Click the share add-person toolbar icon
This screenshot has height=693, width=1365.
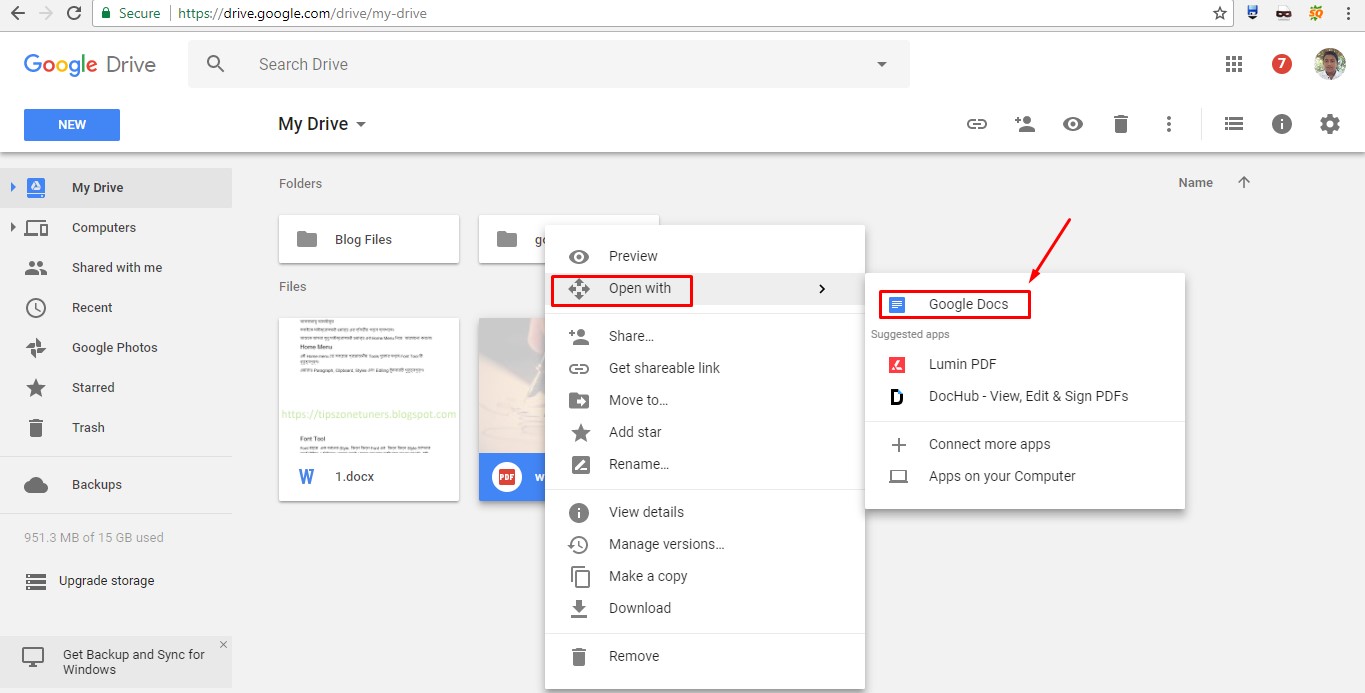click(x=1024, y=124)
